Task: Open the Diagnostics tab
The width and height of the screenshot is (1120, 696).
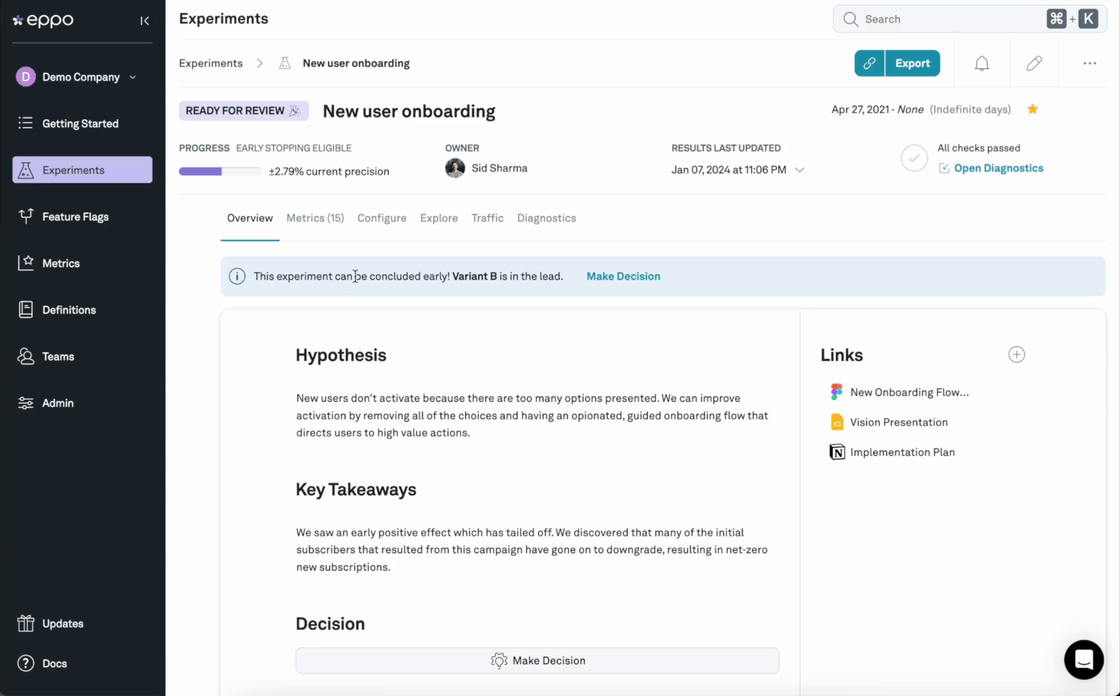Action: [x=546, y=218]
